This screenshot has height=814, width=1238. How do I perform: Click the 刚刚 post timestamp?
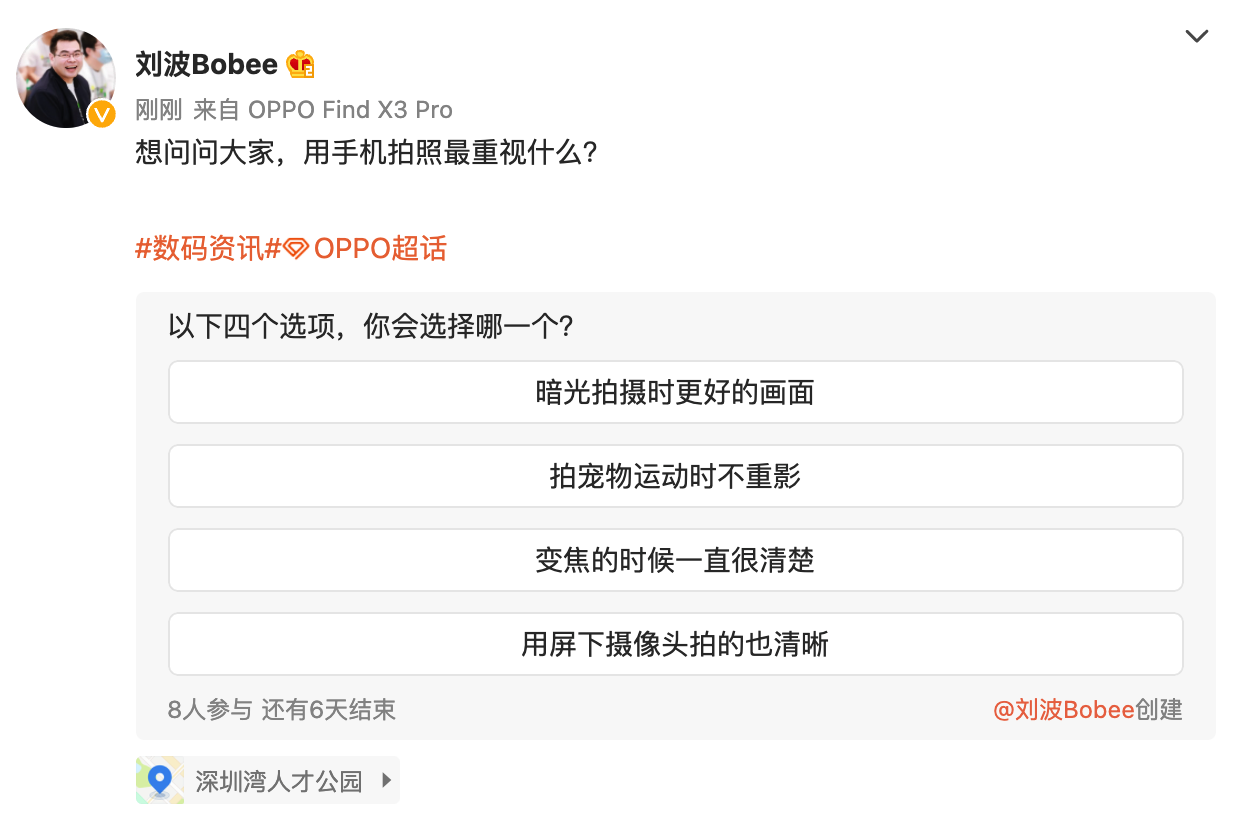pyautogui.click(x=158, y=110)
